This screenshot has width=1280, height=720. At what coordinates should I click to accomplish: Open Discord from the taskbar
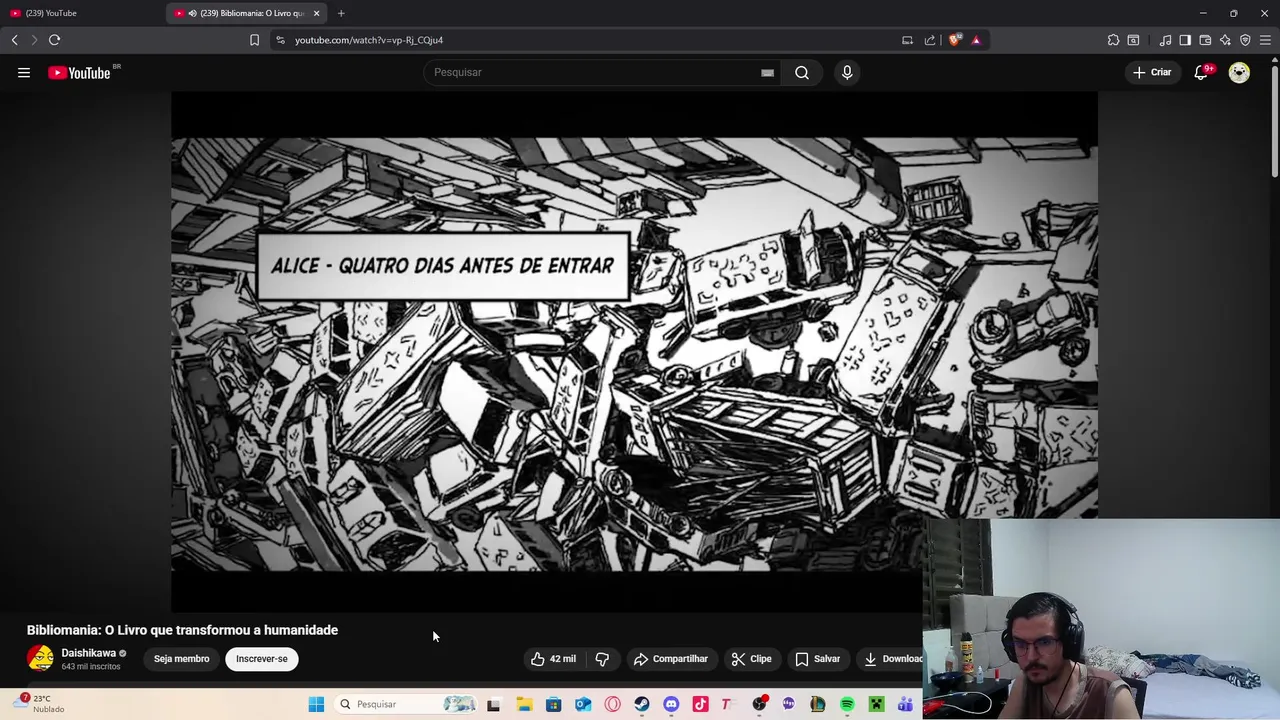click(x=671, y=704)
